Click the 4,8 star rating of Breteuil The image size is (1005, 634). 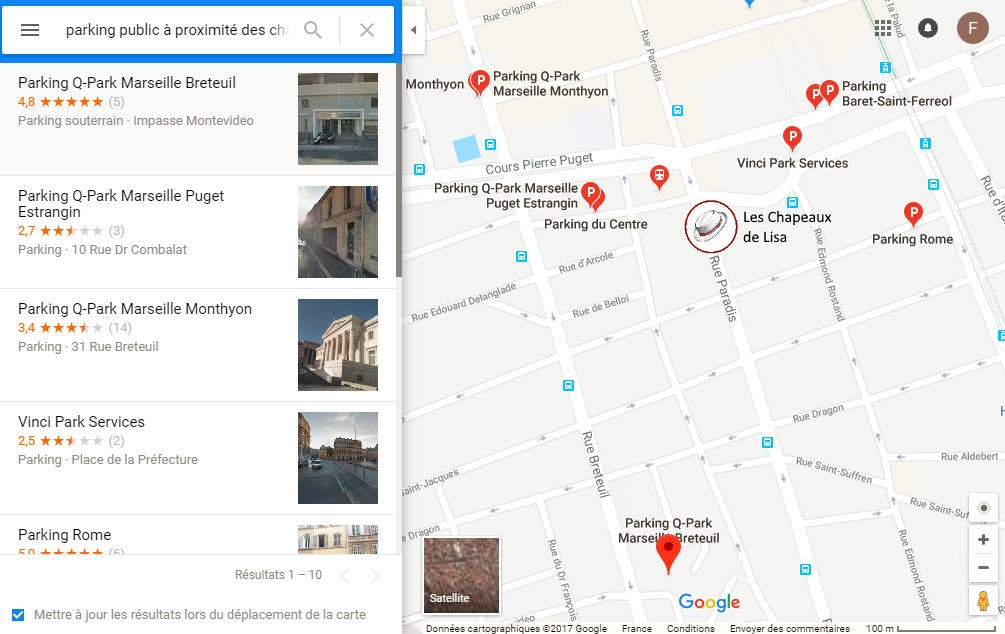click(61, 102)
